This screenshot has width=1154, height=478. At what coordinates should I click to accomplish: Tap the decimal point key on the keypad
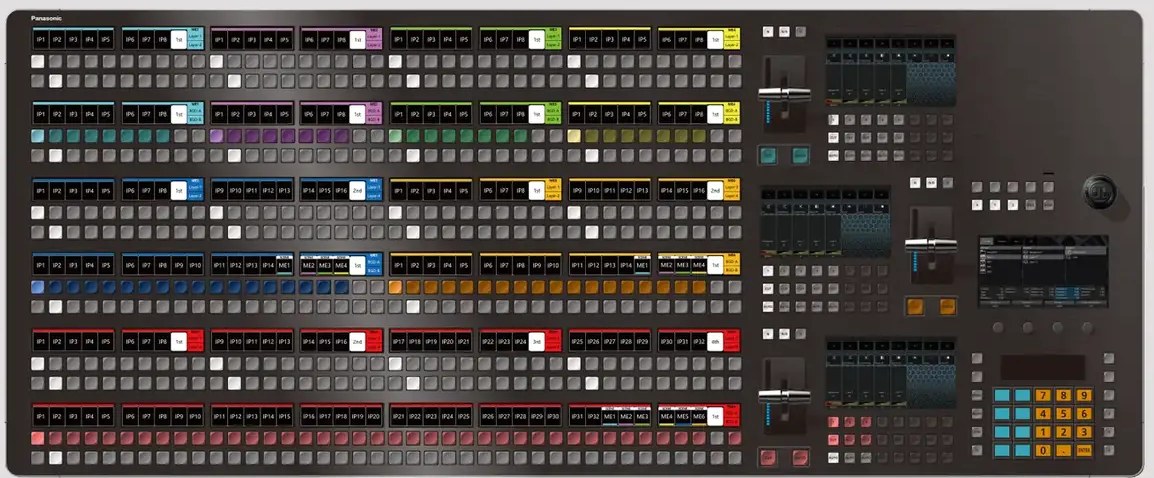coord(1063,450)
